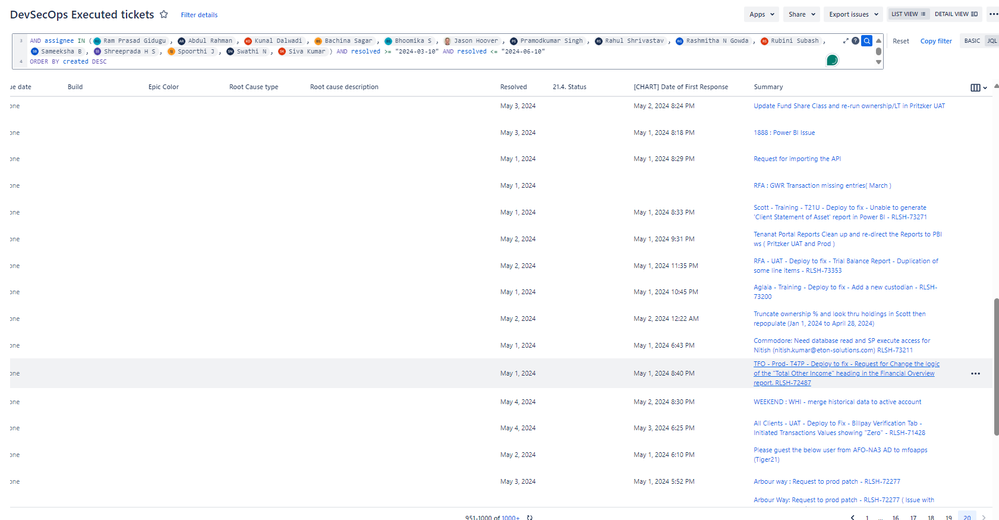Go to results page 1
The height and width of the screenshot is (520, 999).
pyautogui.click(x=867, y=517)
